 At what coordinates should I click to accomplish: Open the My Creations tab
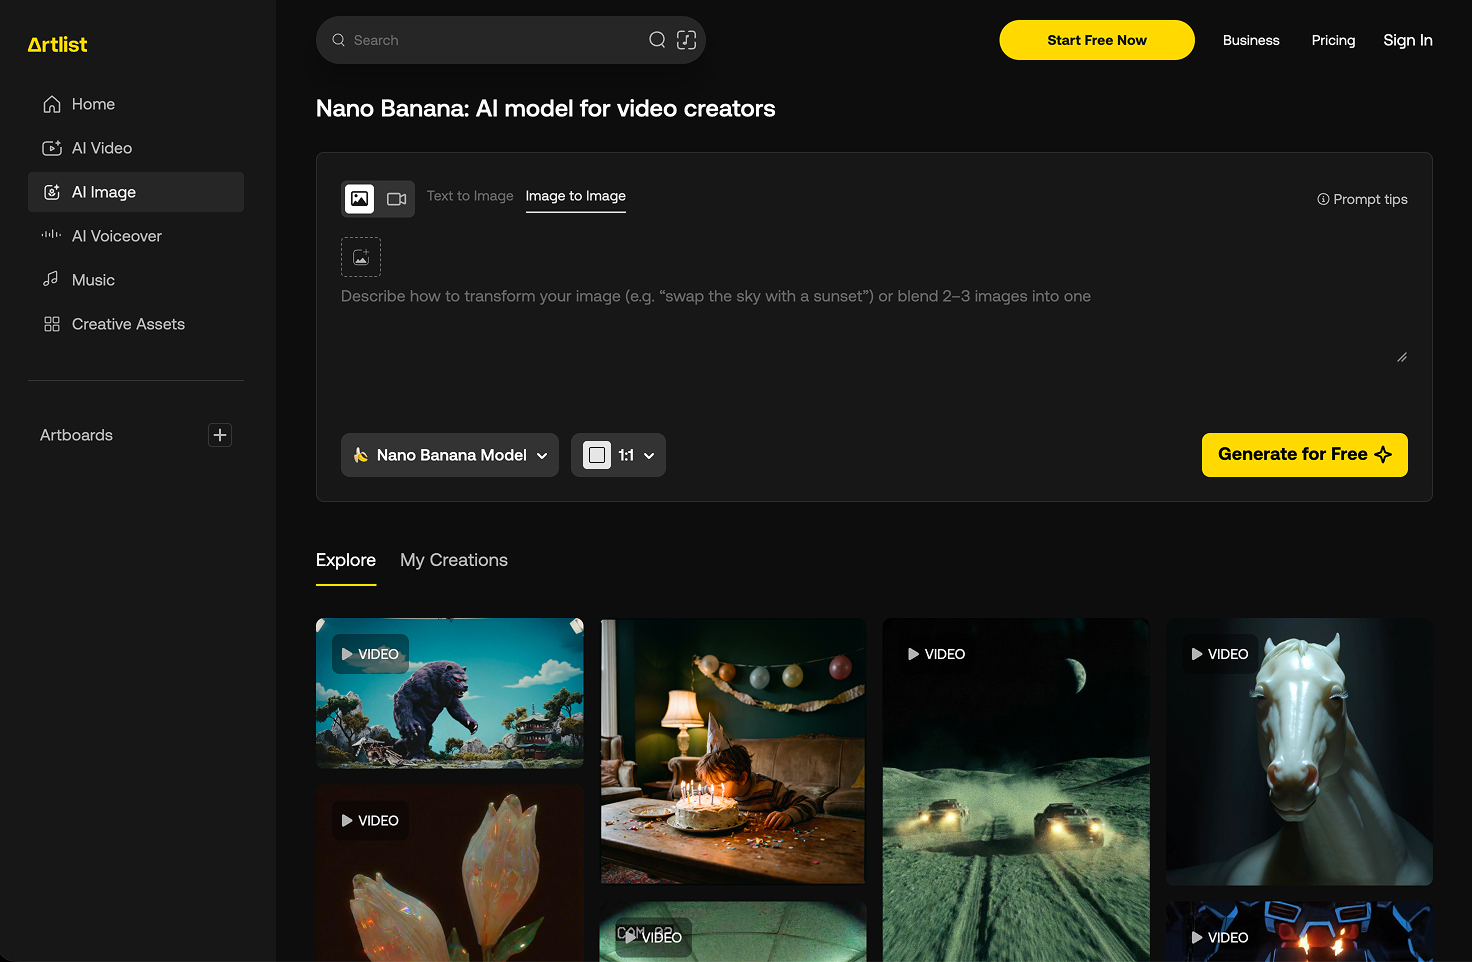(x=454, y=560)
